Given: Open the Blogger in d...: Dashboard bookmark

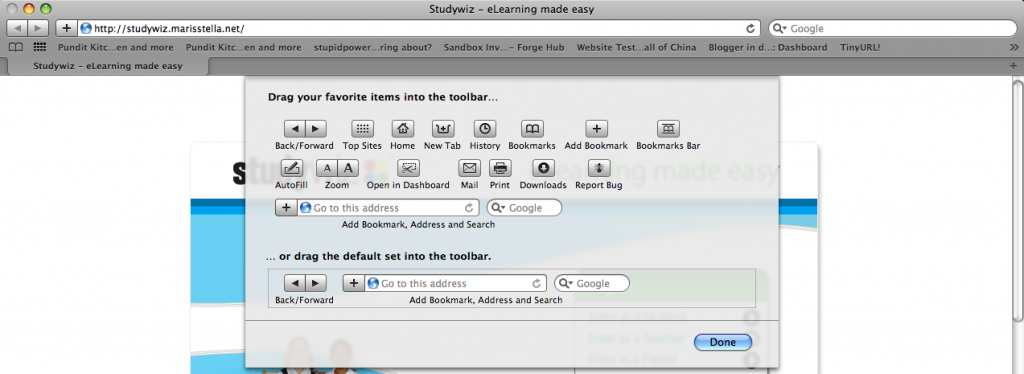Looking at the screenshot, I should tap(767, 47).
